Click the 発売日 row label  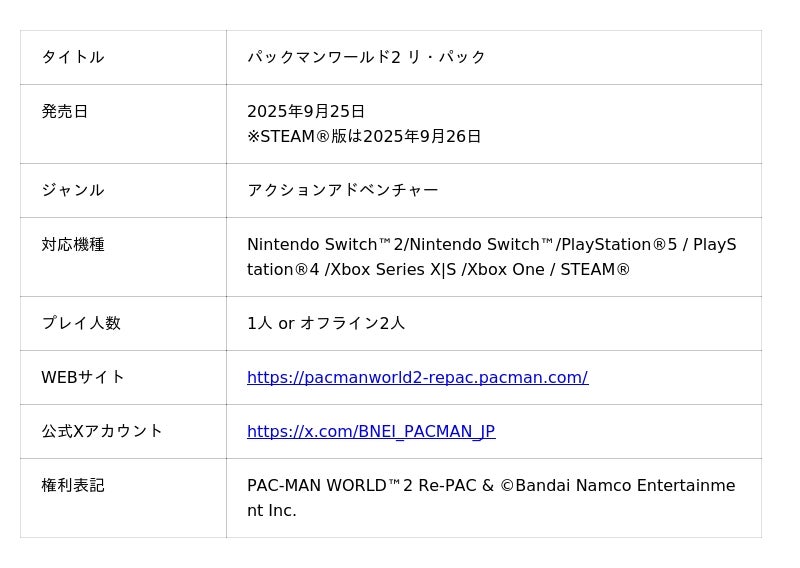point(65,111)
